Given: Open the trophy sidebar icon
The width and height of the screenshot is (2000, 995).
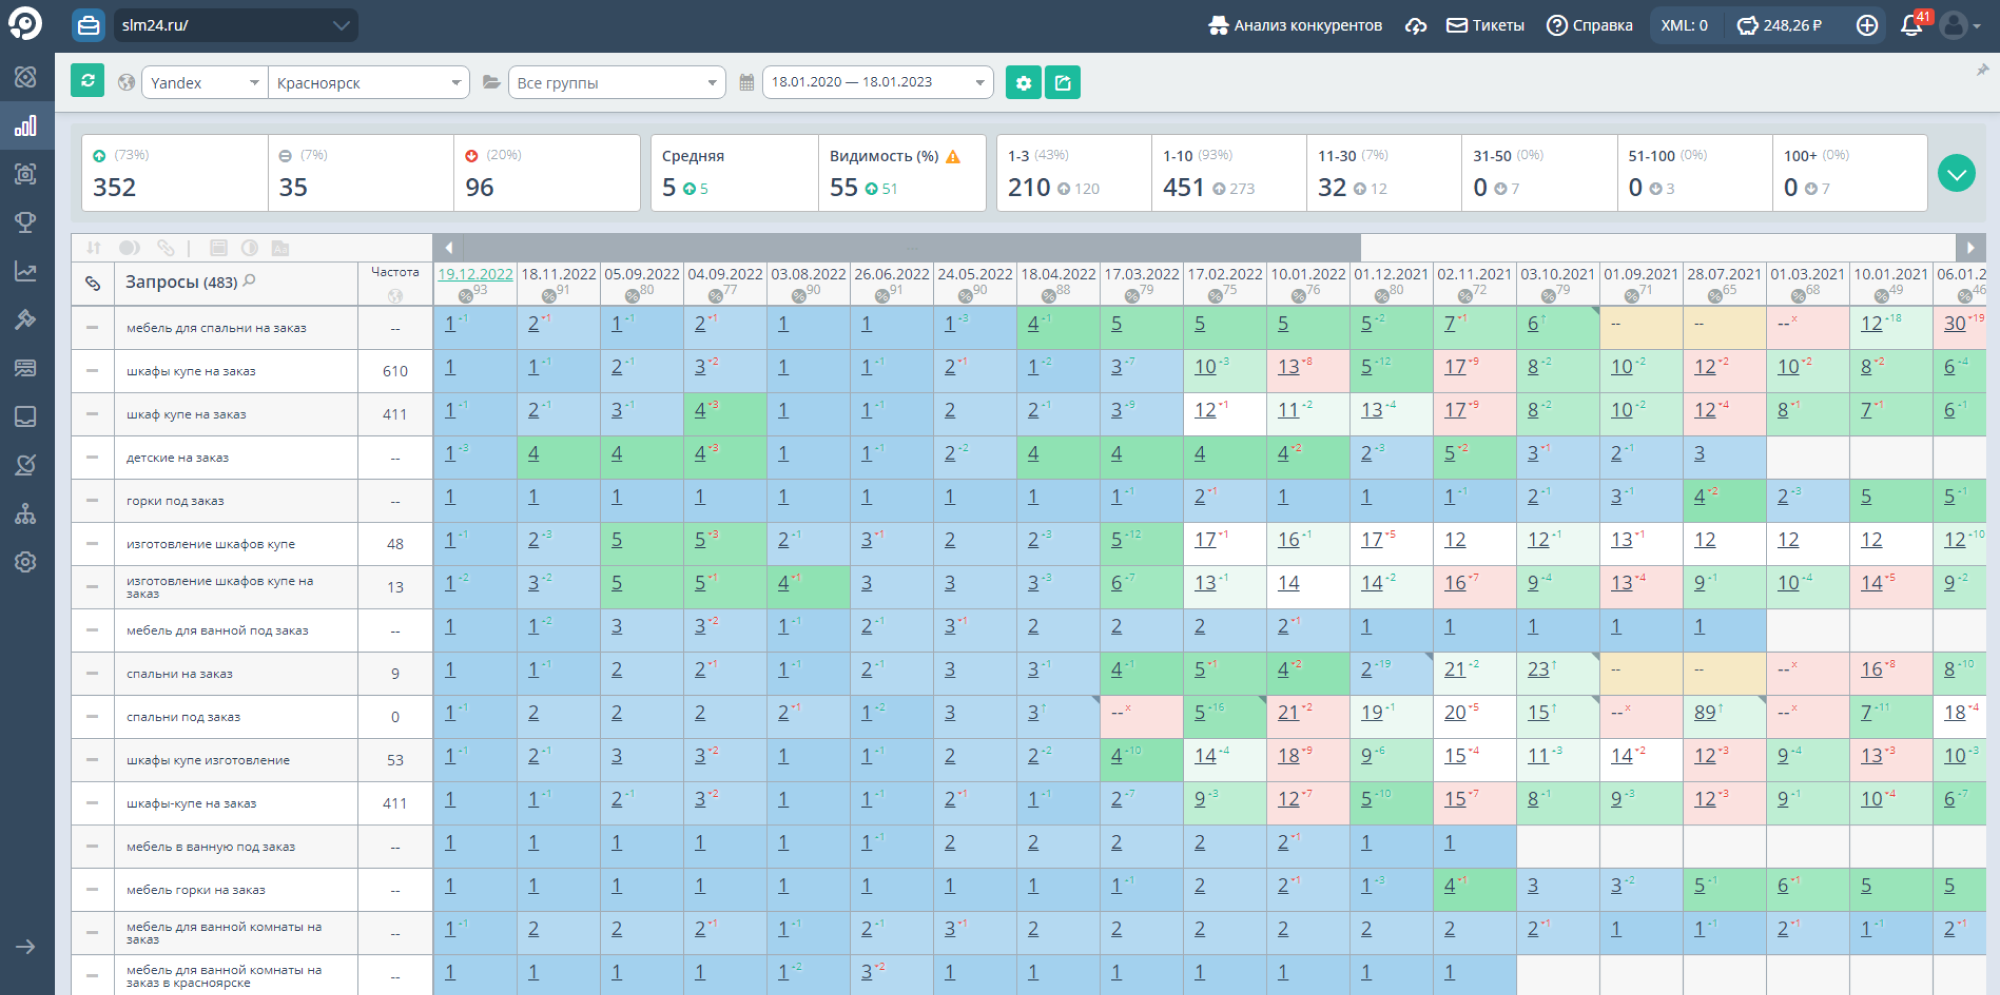Looking at the screenshot, I should [x=26, y=222].
